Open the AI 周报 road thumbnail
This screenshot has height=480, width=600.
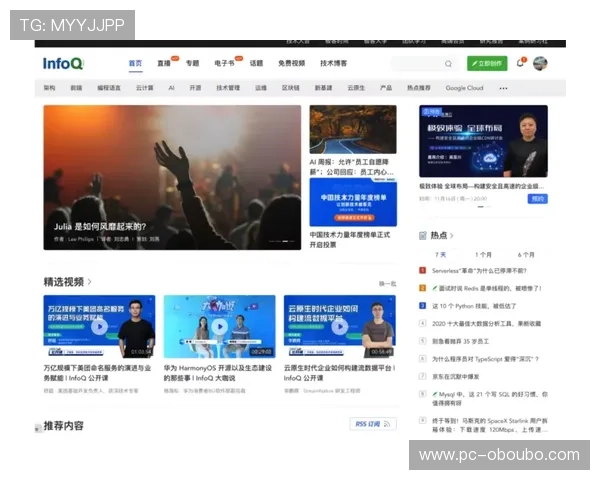pos(353,129)
